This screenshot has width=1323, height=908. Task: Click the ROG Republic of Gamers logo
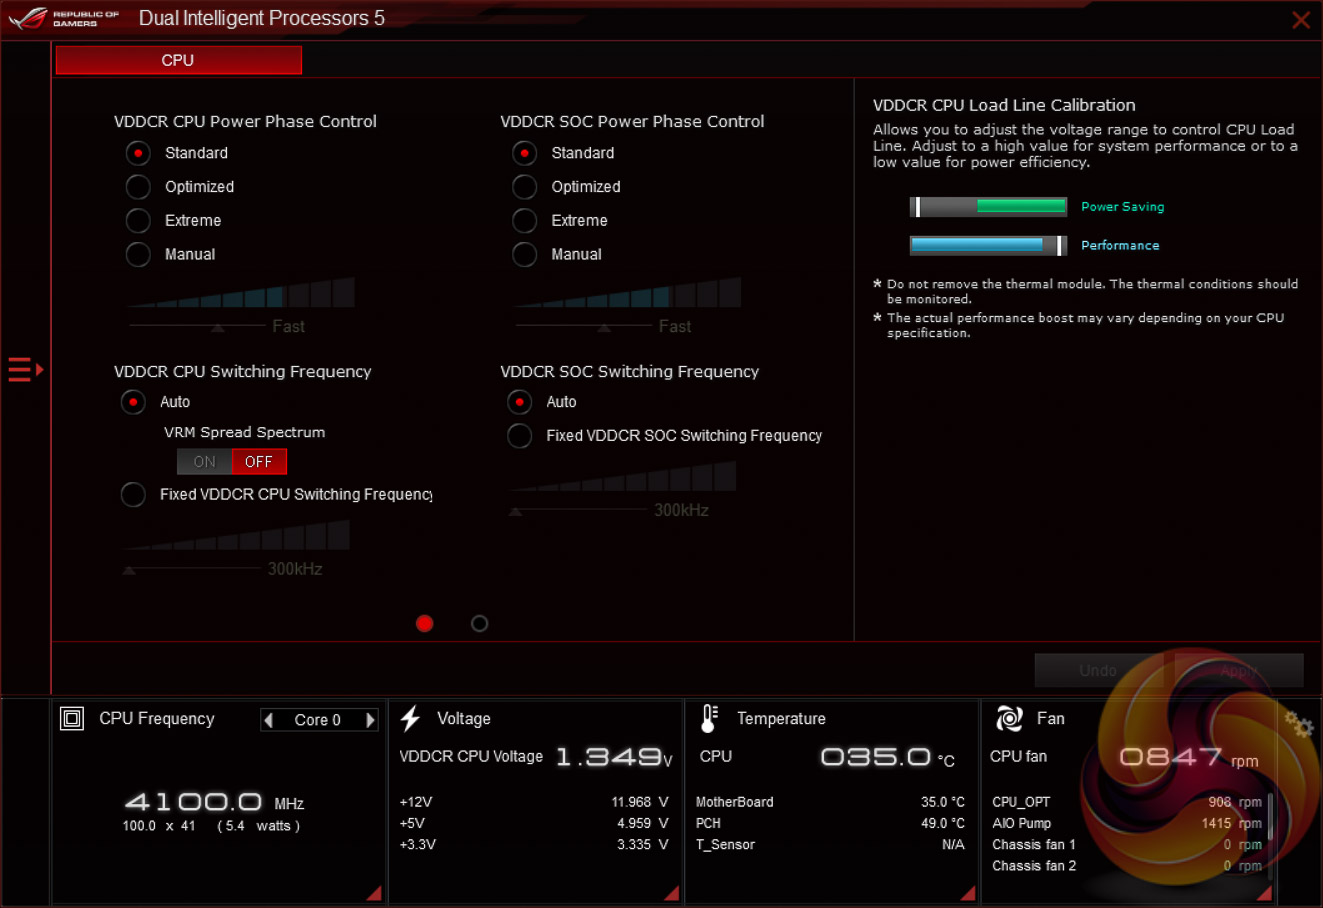(x=64, y=18)
